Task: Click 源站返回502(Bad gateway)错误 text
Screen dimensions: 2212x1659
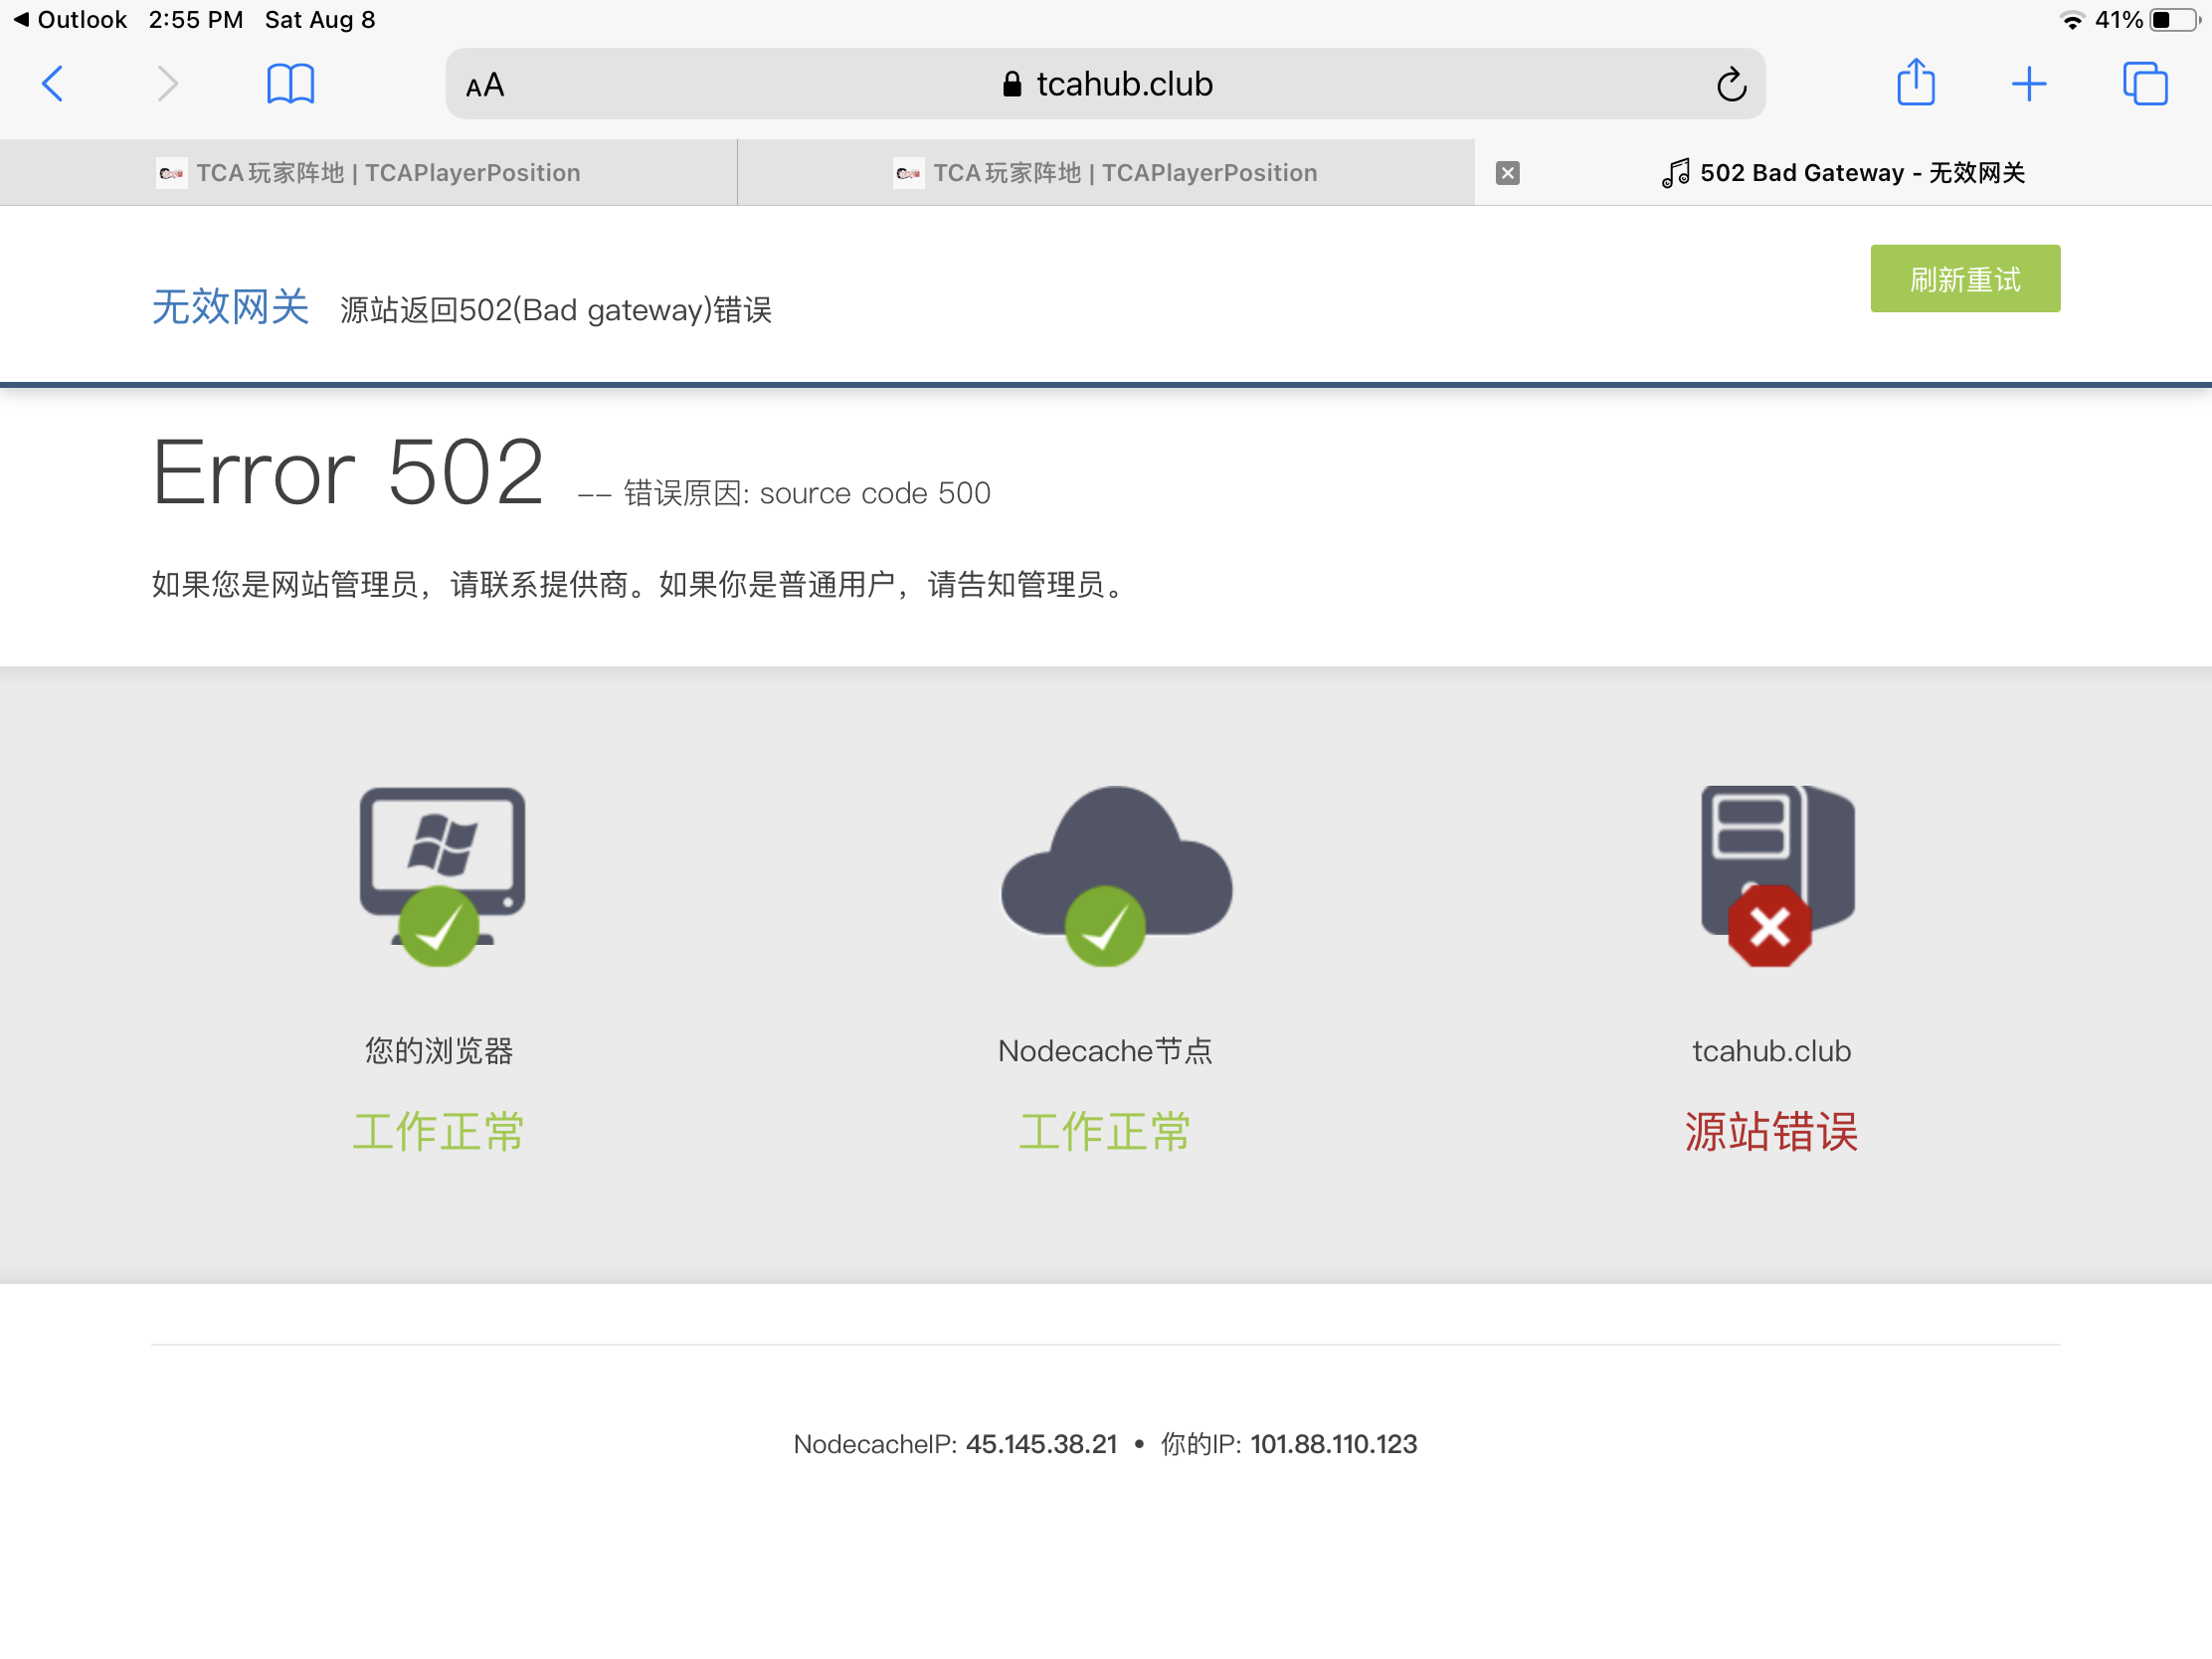Action: point(556,310)
